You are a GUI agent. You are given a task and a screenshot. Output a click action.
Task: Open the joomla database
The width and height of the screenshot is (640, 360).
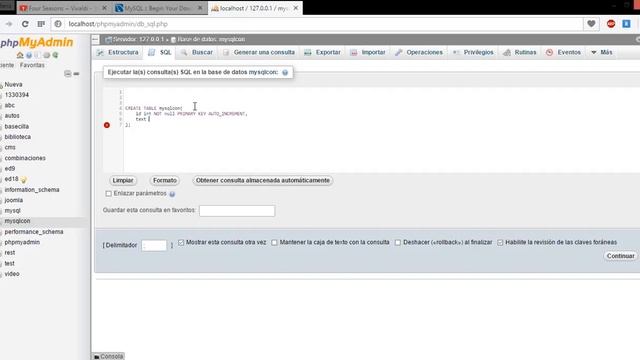(x=13, y=200)
